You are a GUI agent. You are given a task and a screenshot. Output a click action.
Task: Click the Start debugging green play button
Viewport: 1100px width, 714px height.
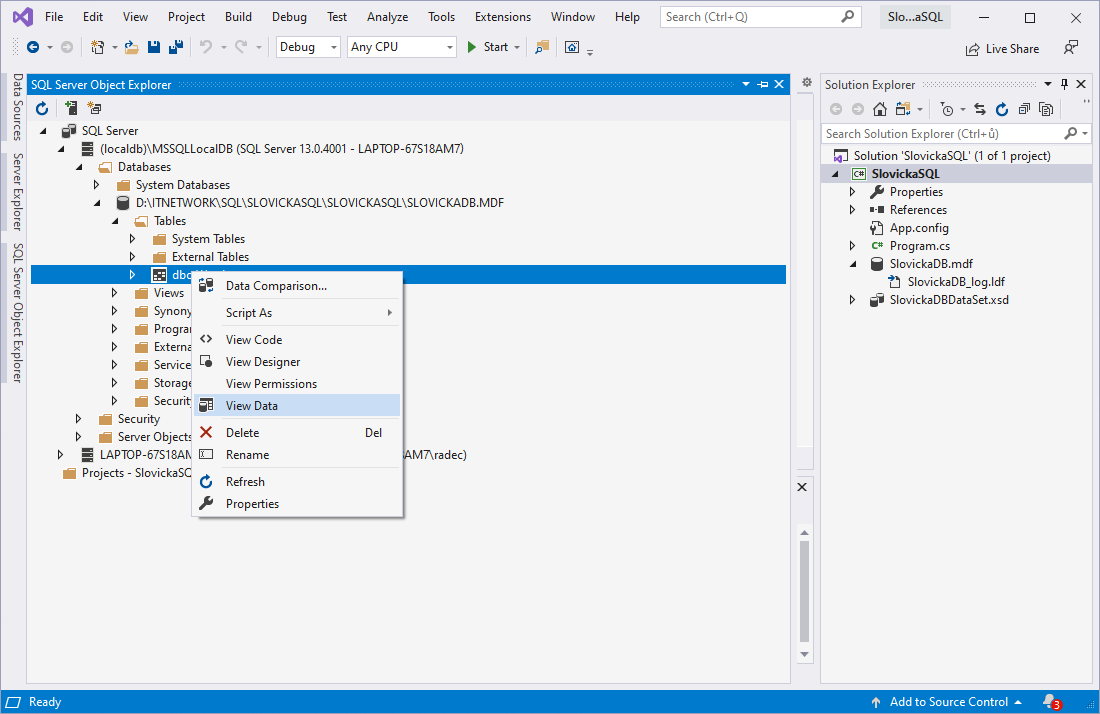point(471,47)
